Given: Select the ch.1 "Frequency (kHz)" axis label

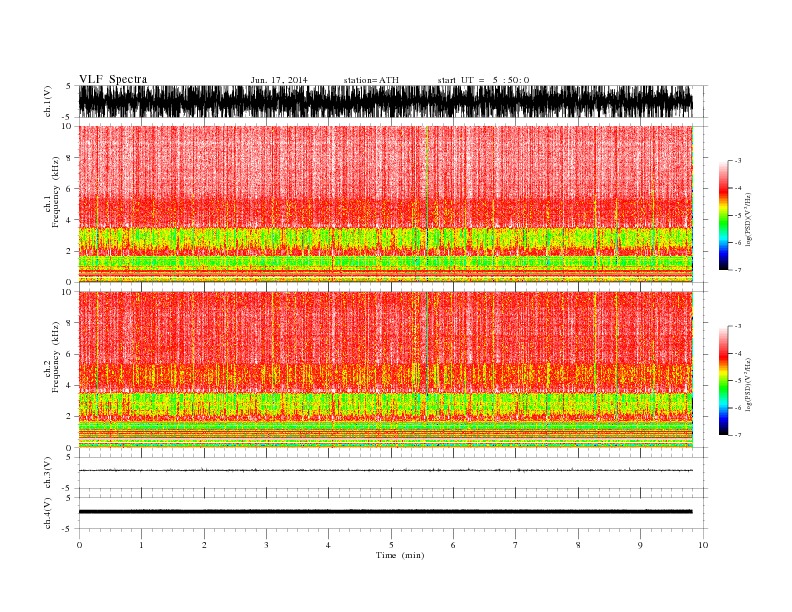Looking at the screenshot, I should click(x=56, y=192).
